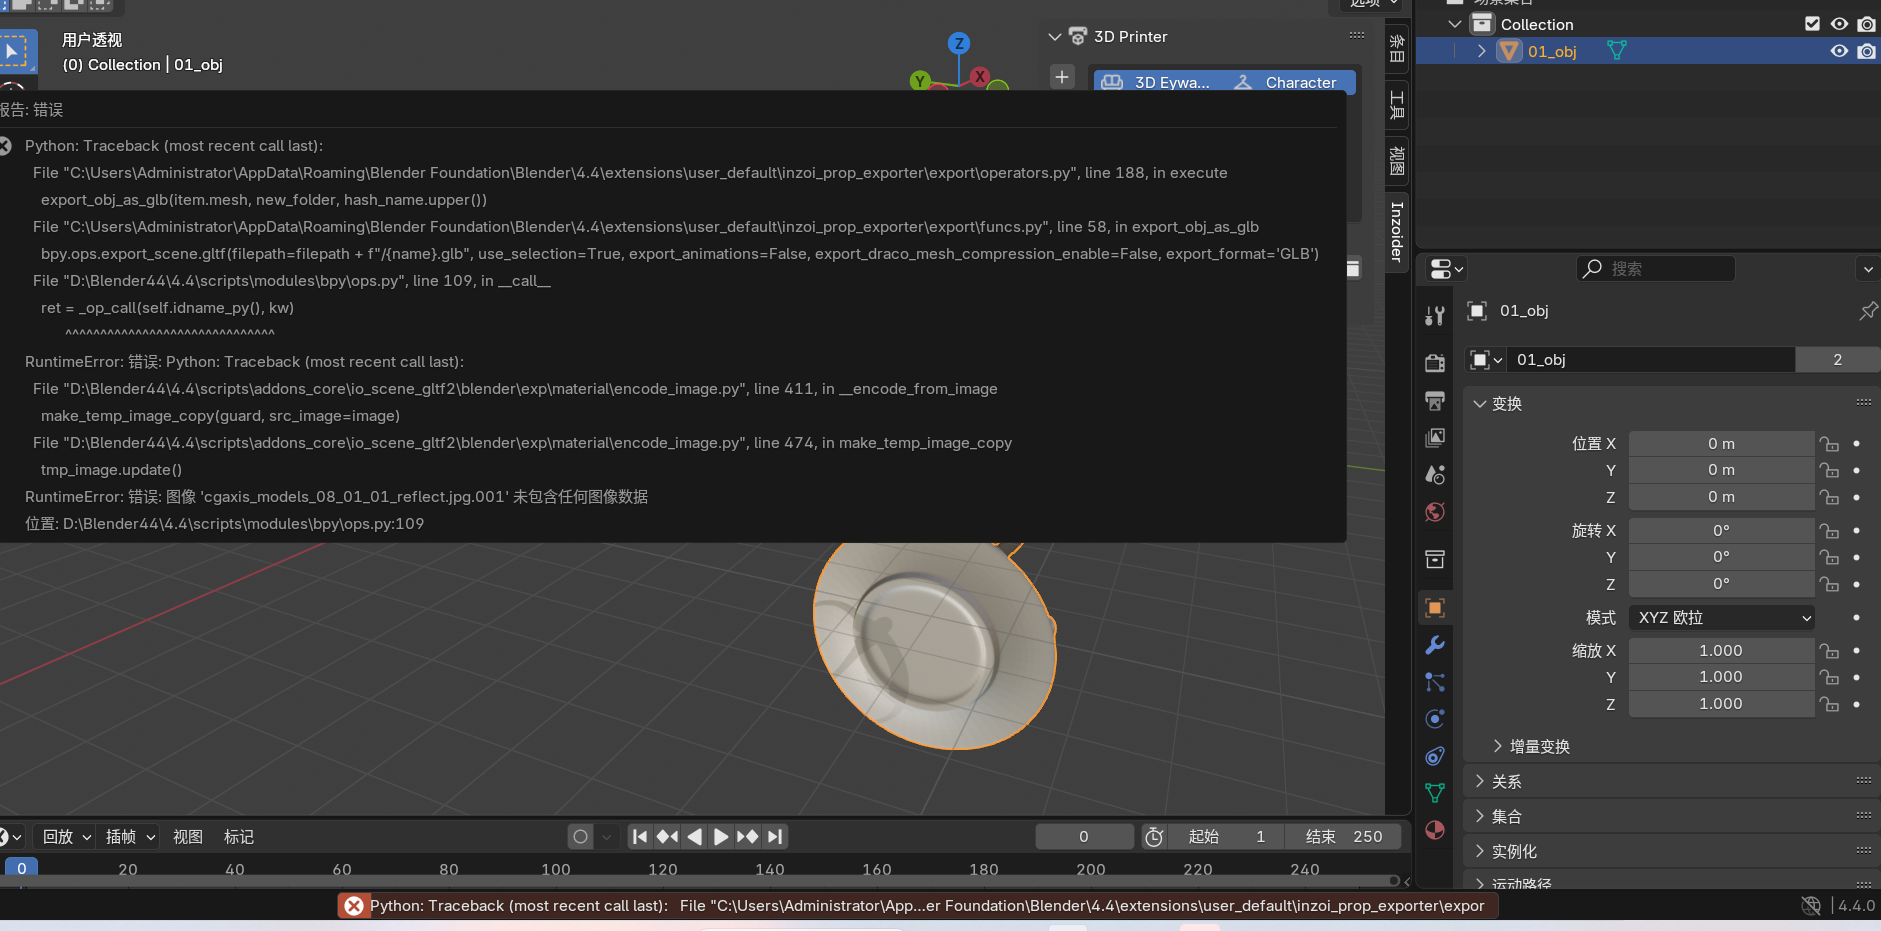Viewport: 1881px width, 931px height.
Task: Open the properties options dropdown arrow
Action: pyautogui.click(x=1868, y=269)
